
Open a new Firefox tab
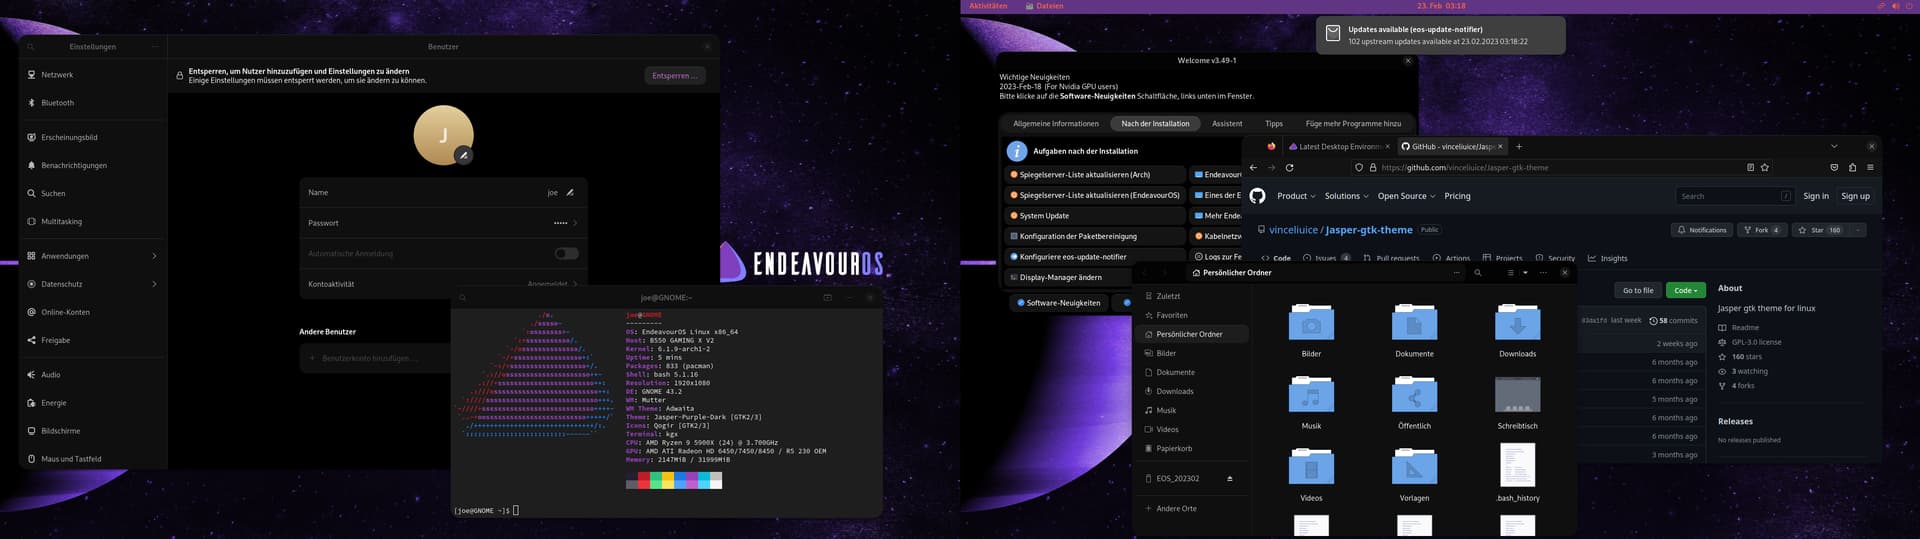pyautogui.click(x=1519, y=146)
